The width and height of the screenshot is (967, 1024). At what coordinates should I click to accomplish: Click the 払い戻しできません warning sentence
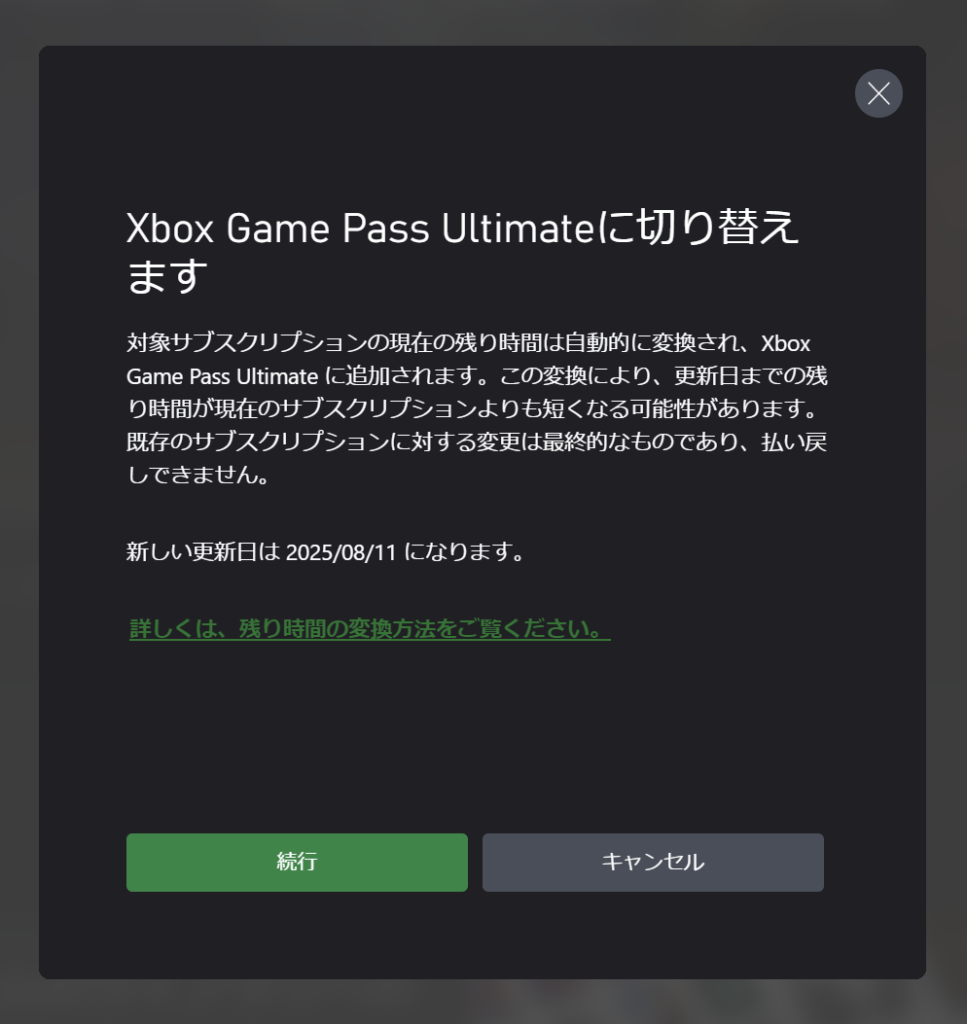pos(477,458)
